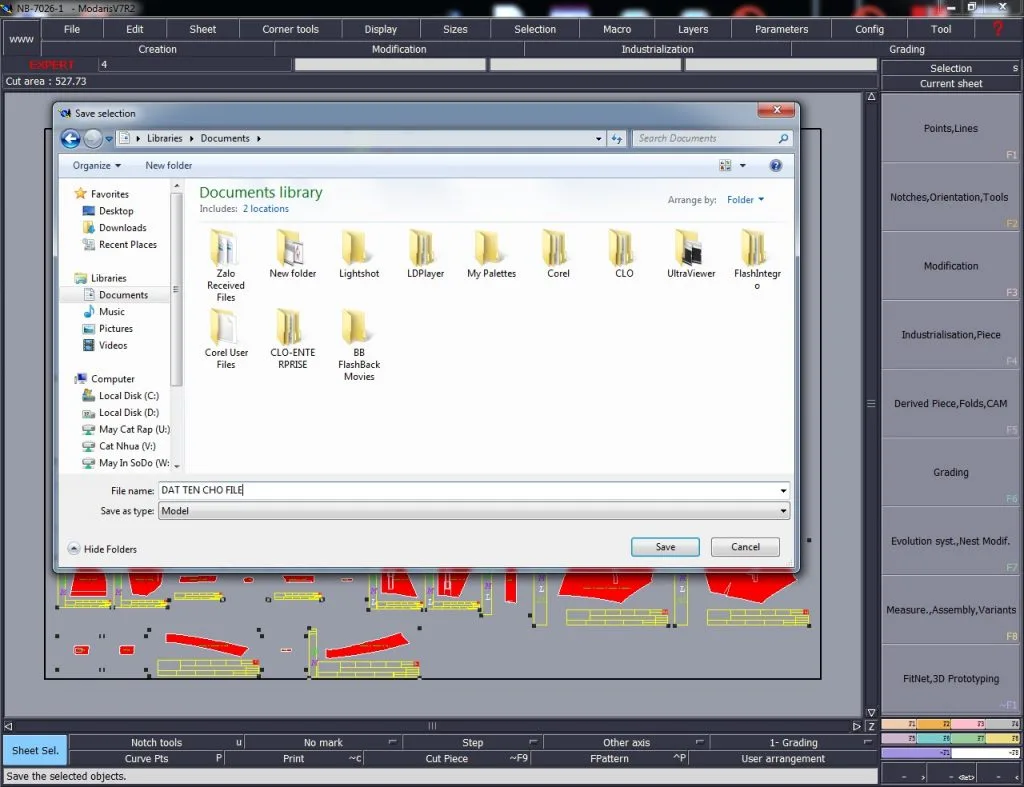Open the May Cat Rap (U:) drive
1024x787 pixels.
[134, 430]
